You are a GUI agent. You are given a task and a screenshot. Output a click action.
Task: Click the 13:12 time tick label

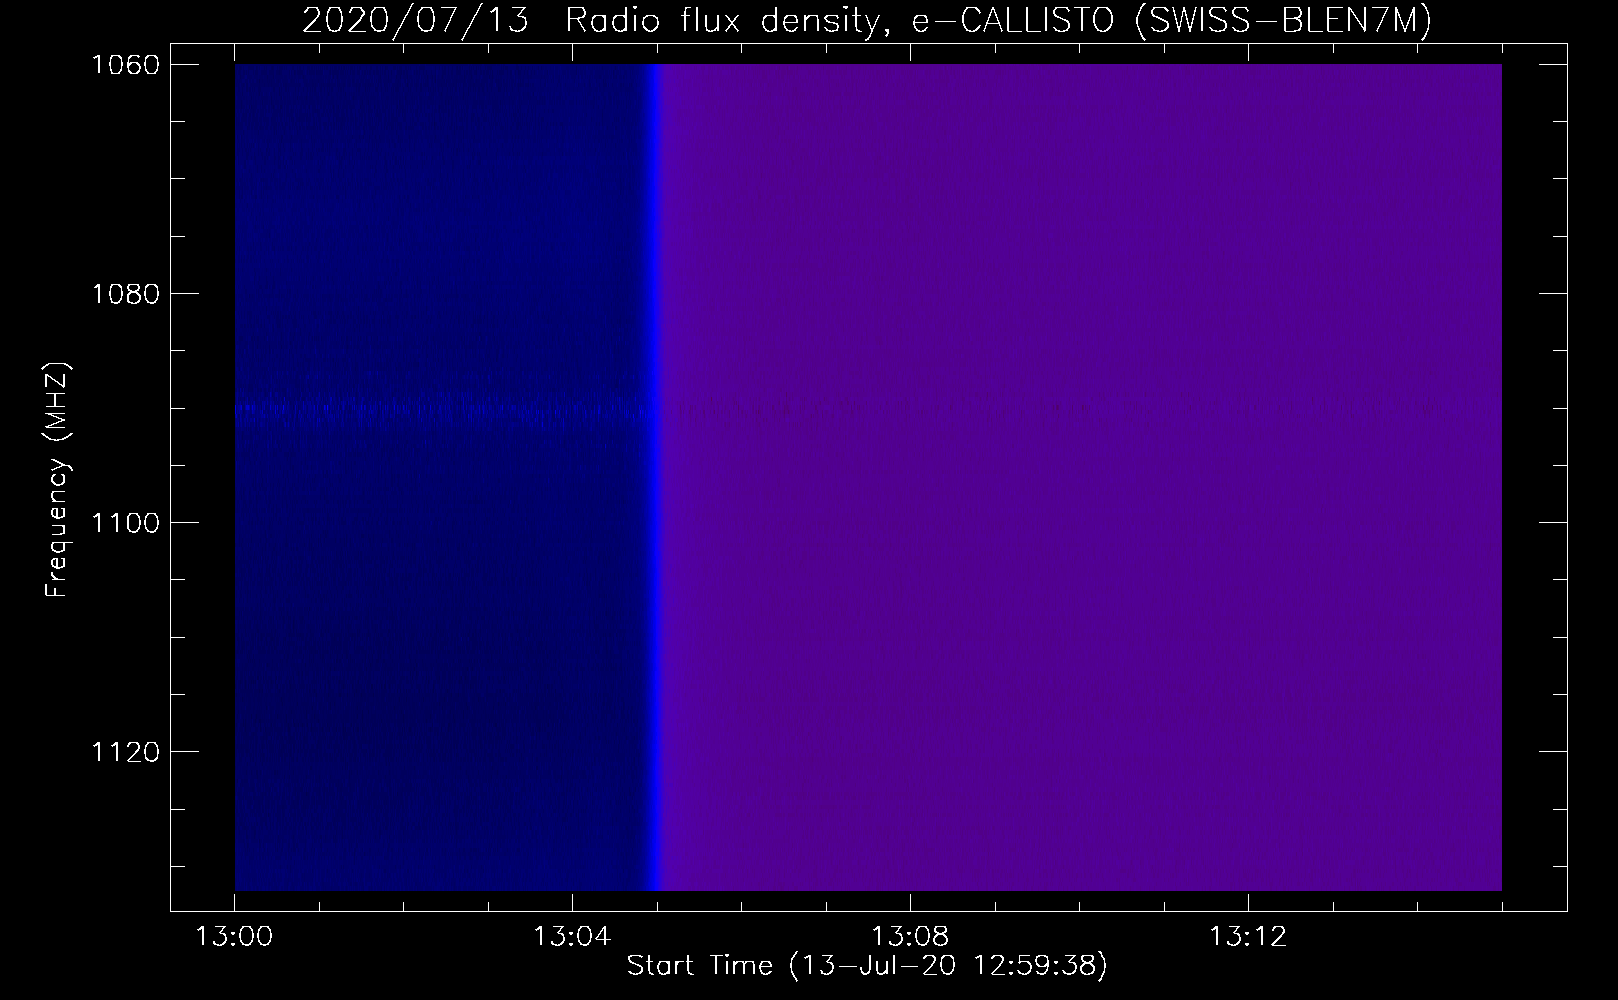point(1248,937)
